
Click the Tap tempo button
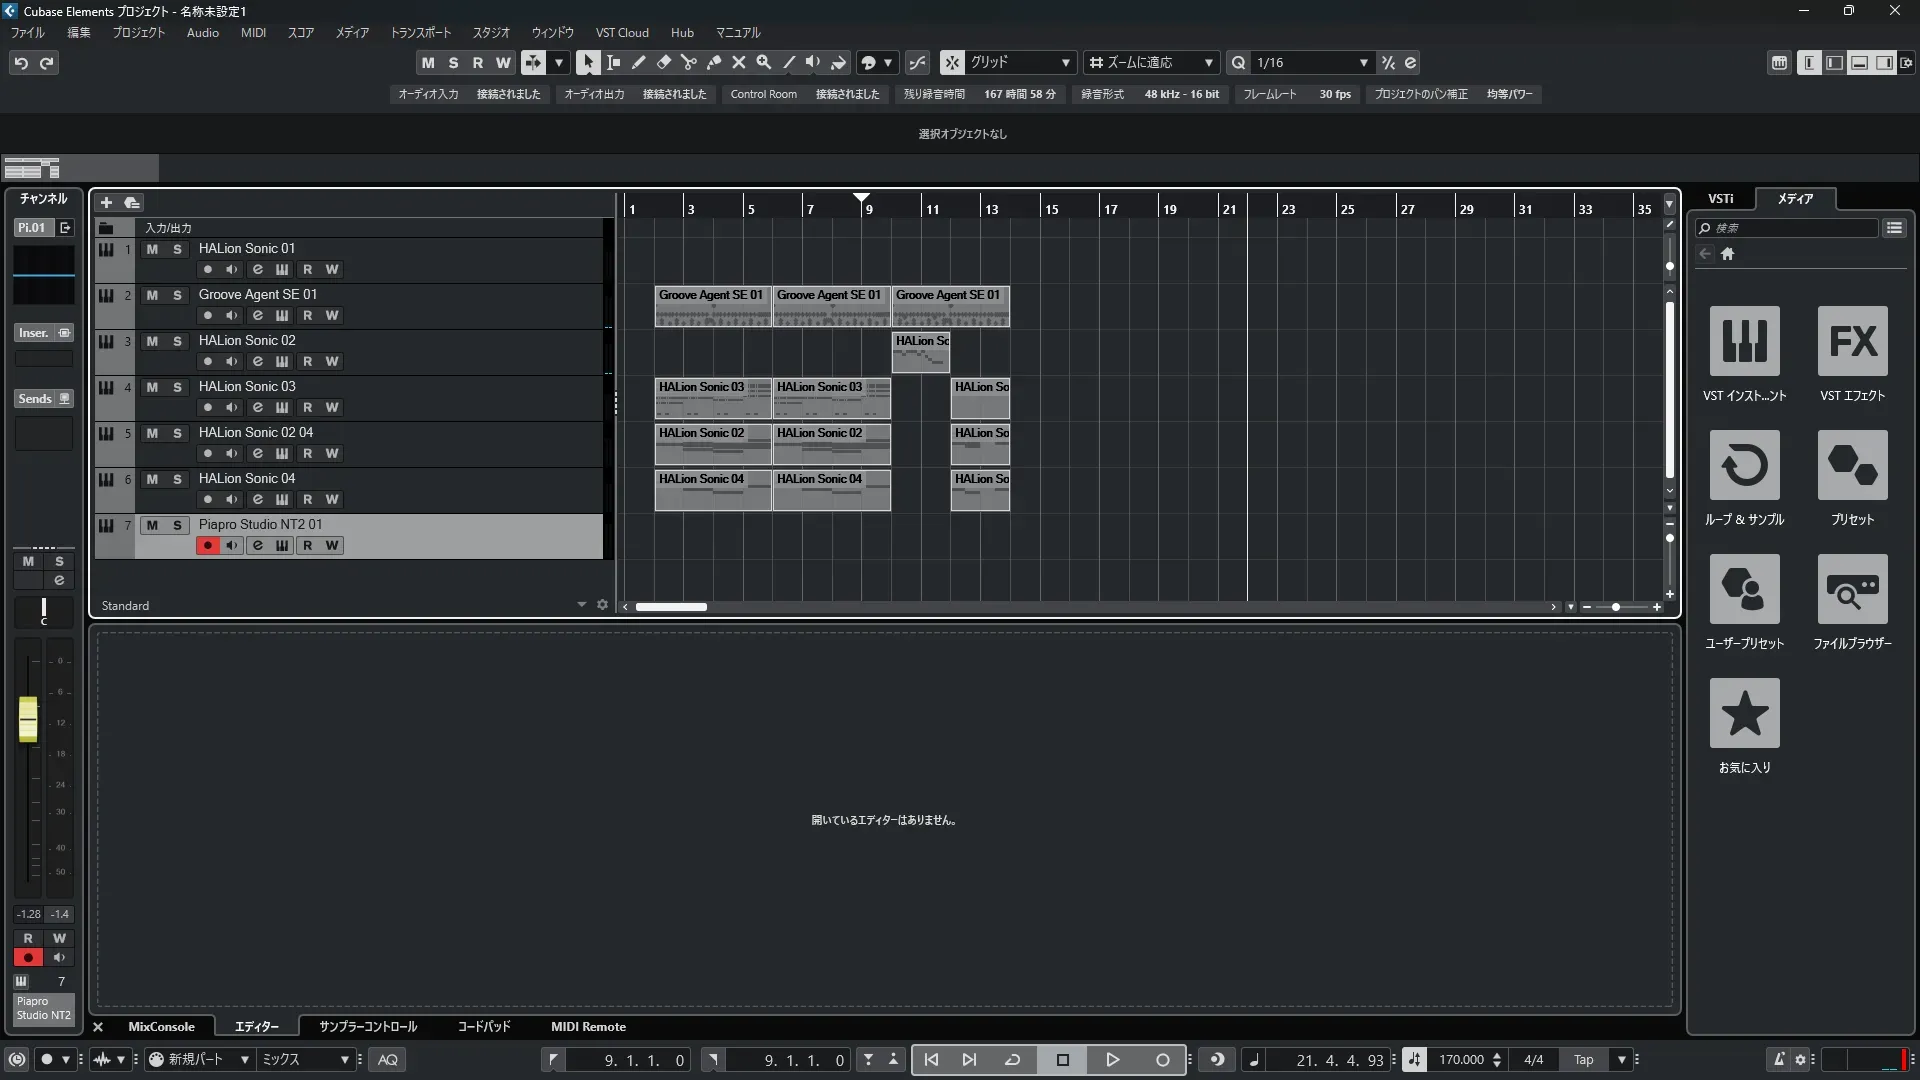click(x=1583, y=1059)
